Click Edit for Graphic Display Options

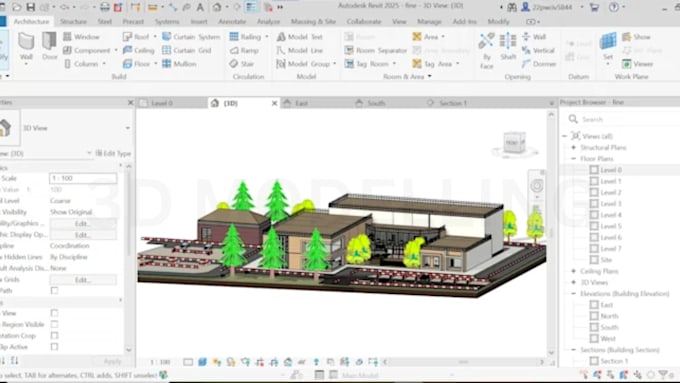[82, 235]
